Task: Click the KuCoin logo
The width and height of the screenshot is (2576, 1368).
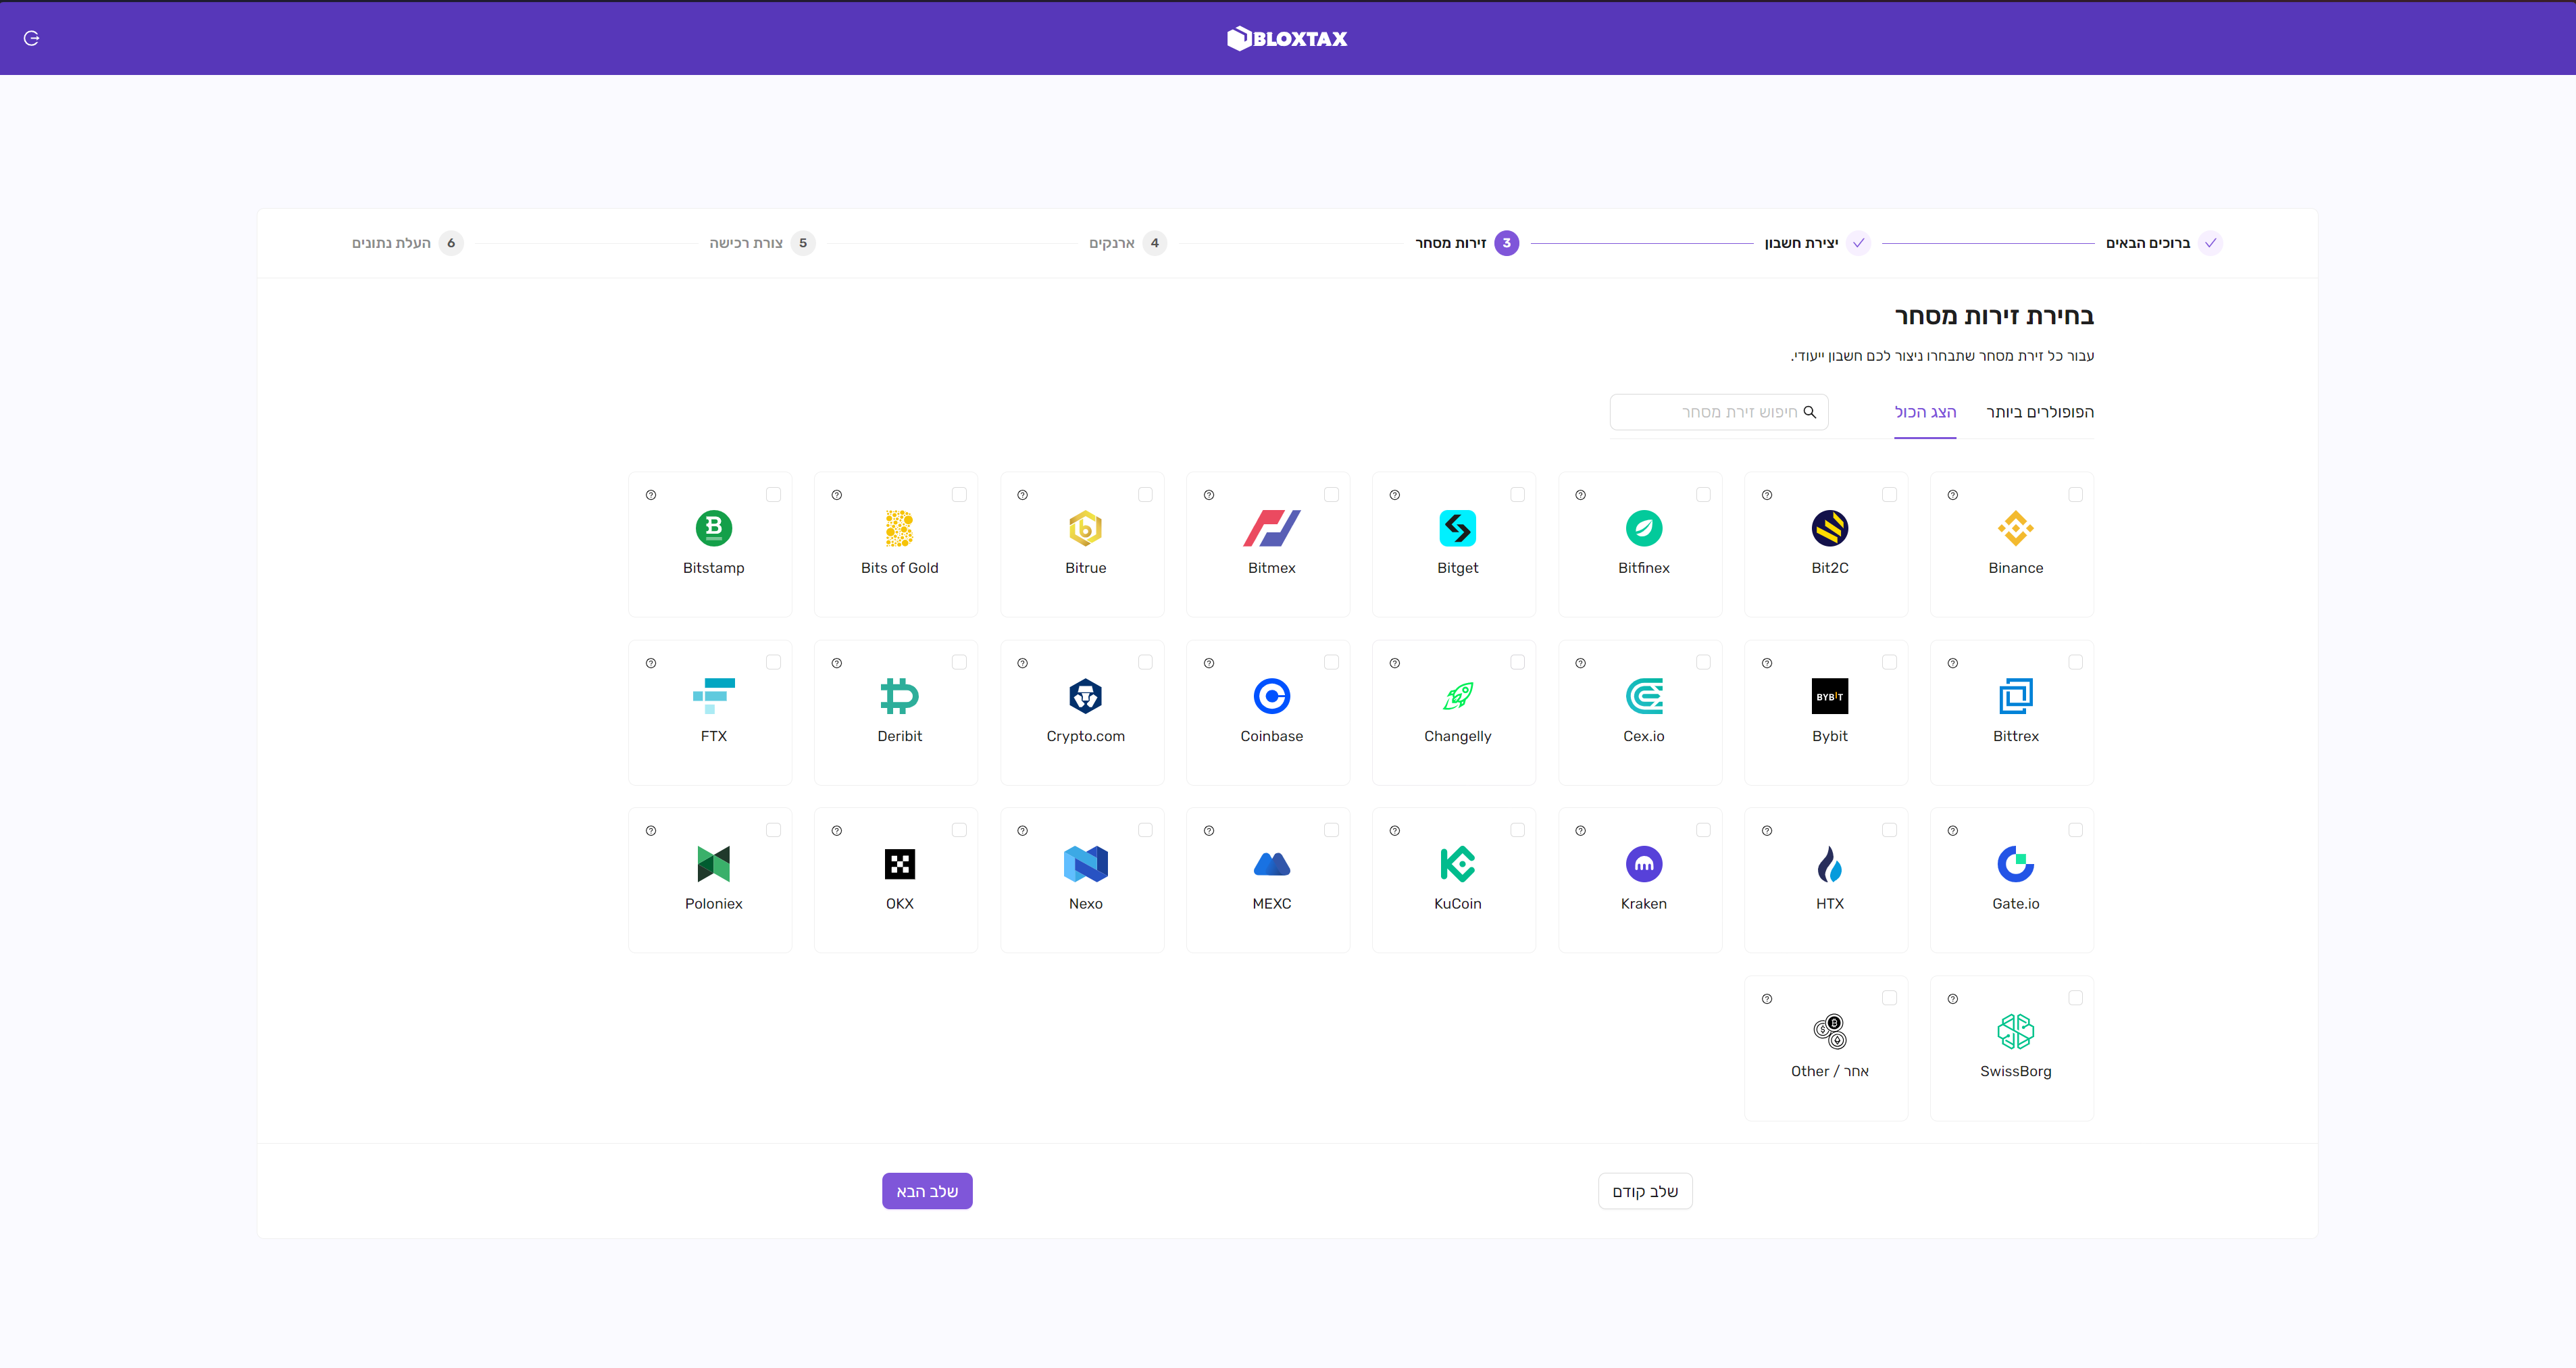Action: (x=1457, y=864)
